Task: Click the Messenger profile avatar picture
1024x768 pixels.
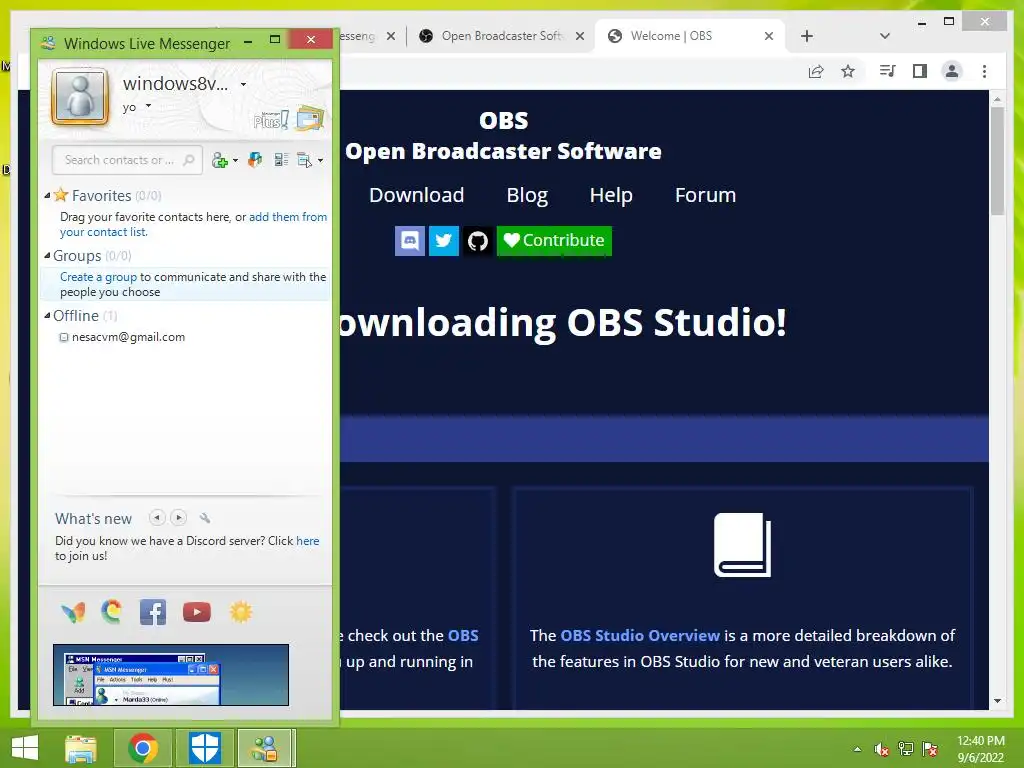Action: tap(80, 97)
